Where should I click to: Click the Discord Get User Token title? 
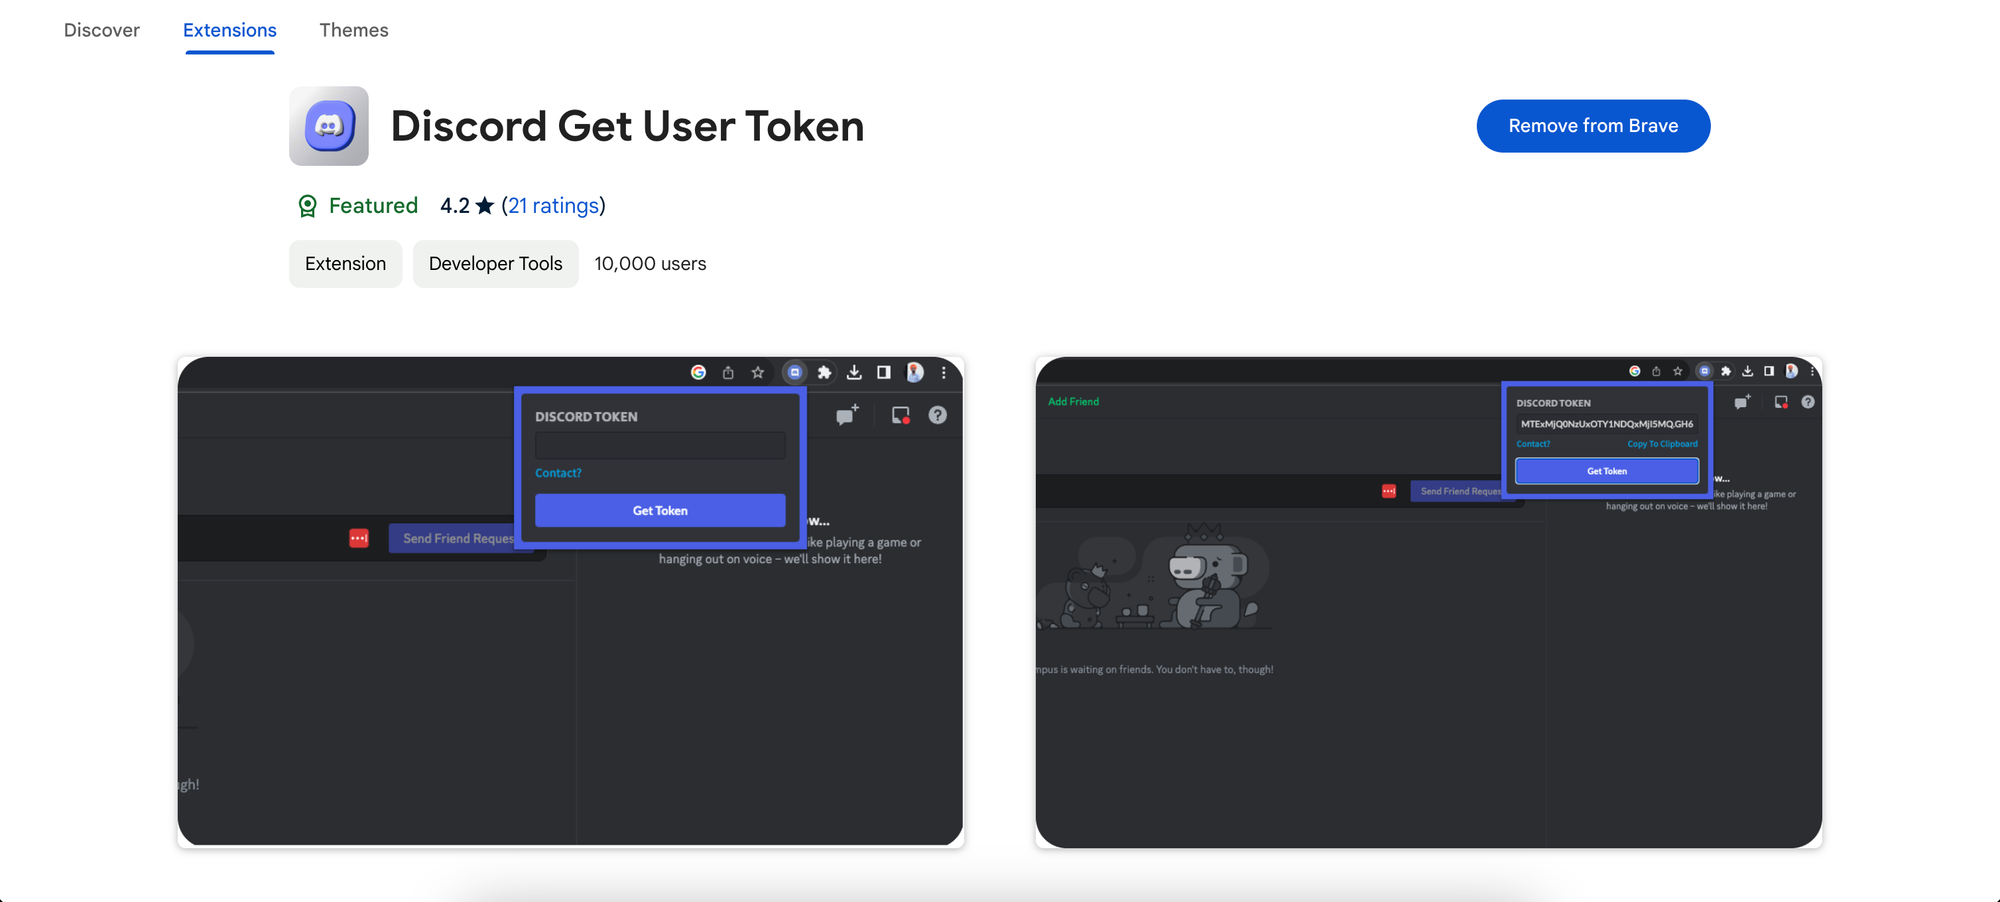627,126
